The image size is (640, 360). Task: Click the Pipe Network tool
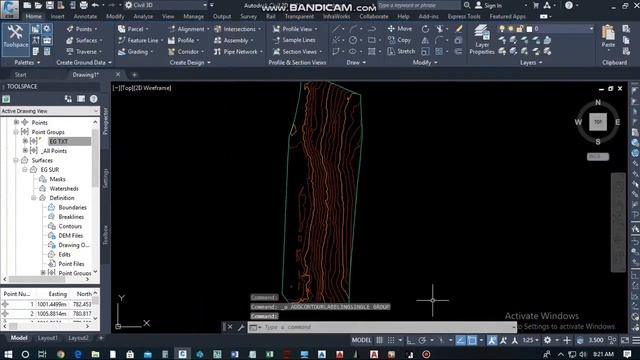pos(238,52)
